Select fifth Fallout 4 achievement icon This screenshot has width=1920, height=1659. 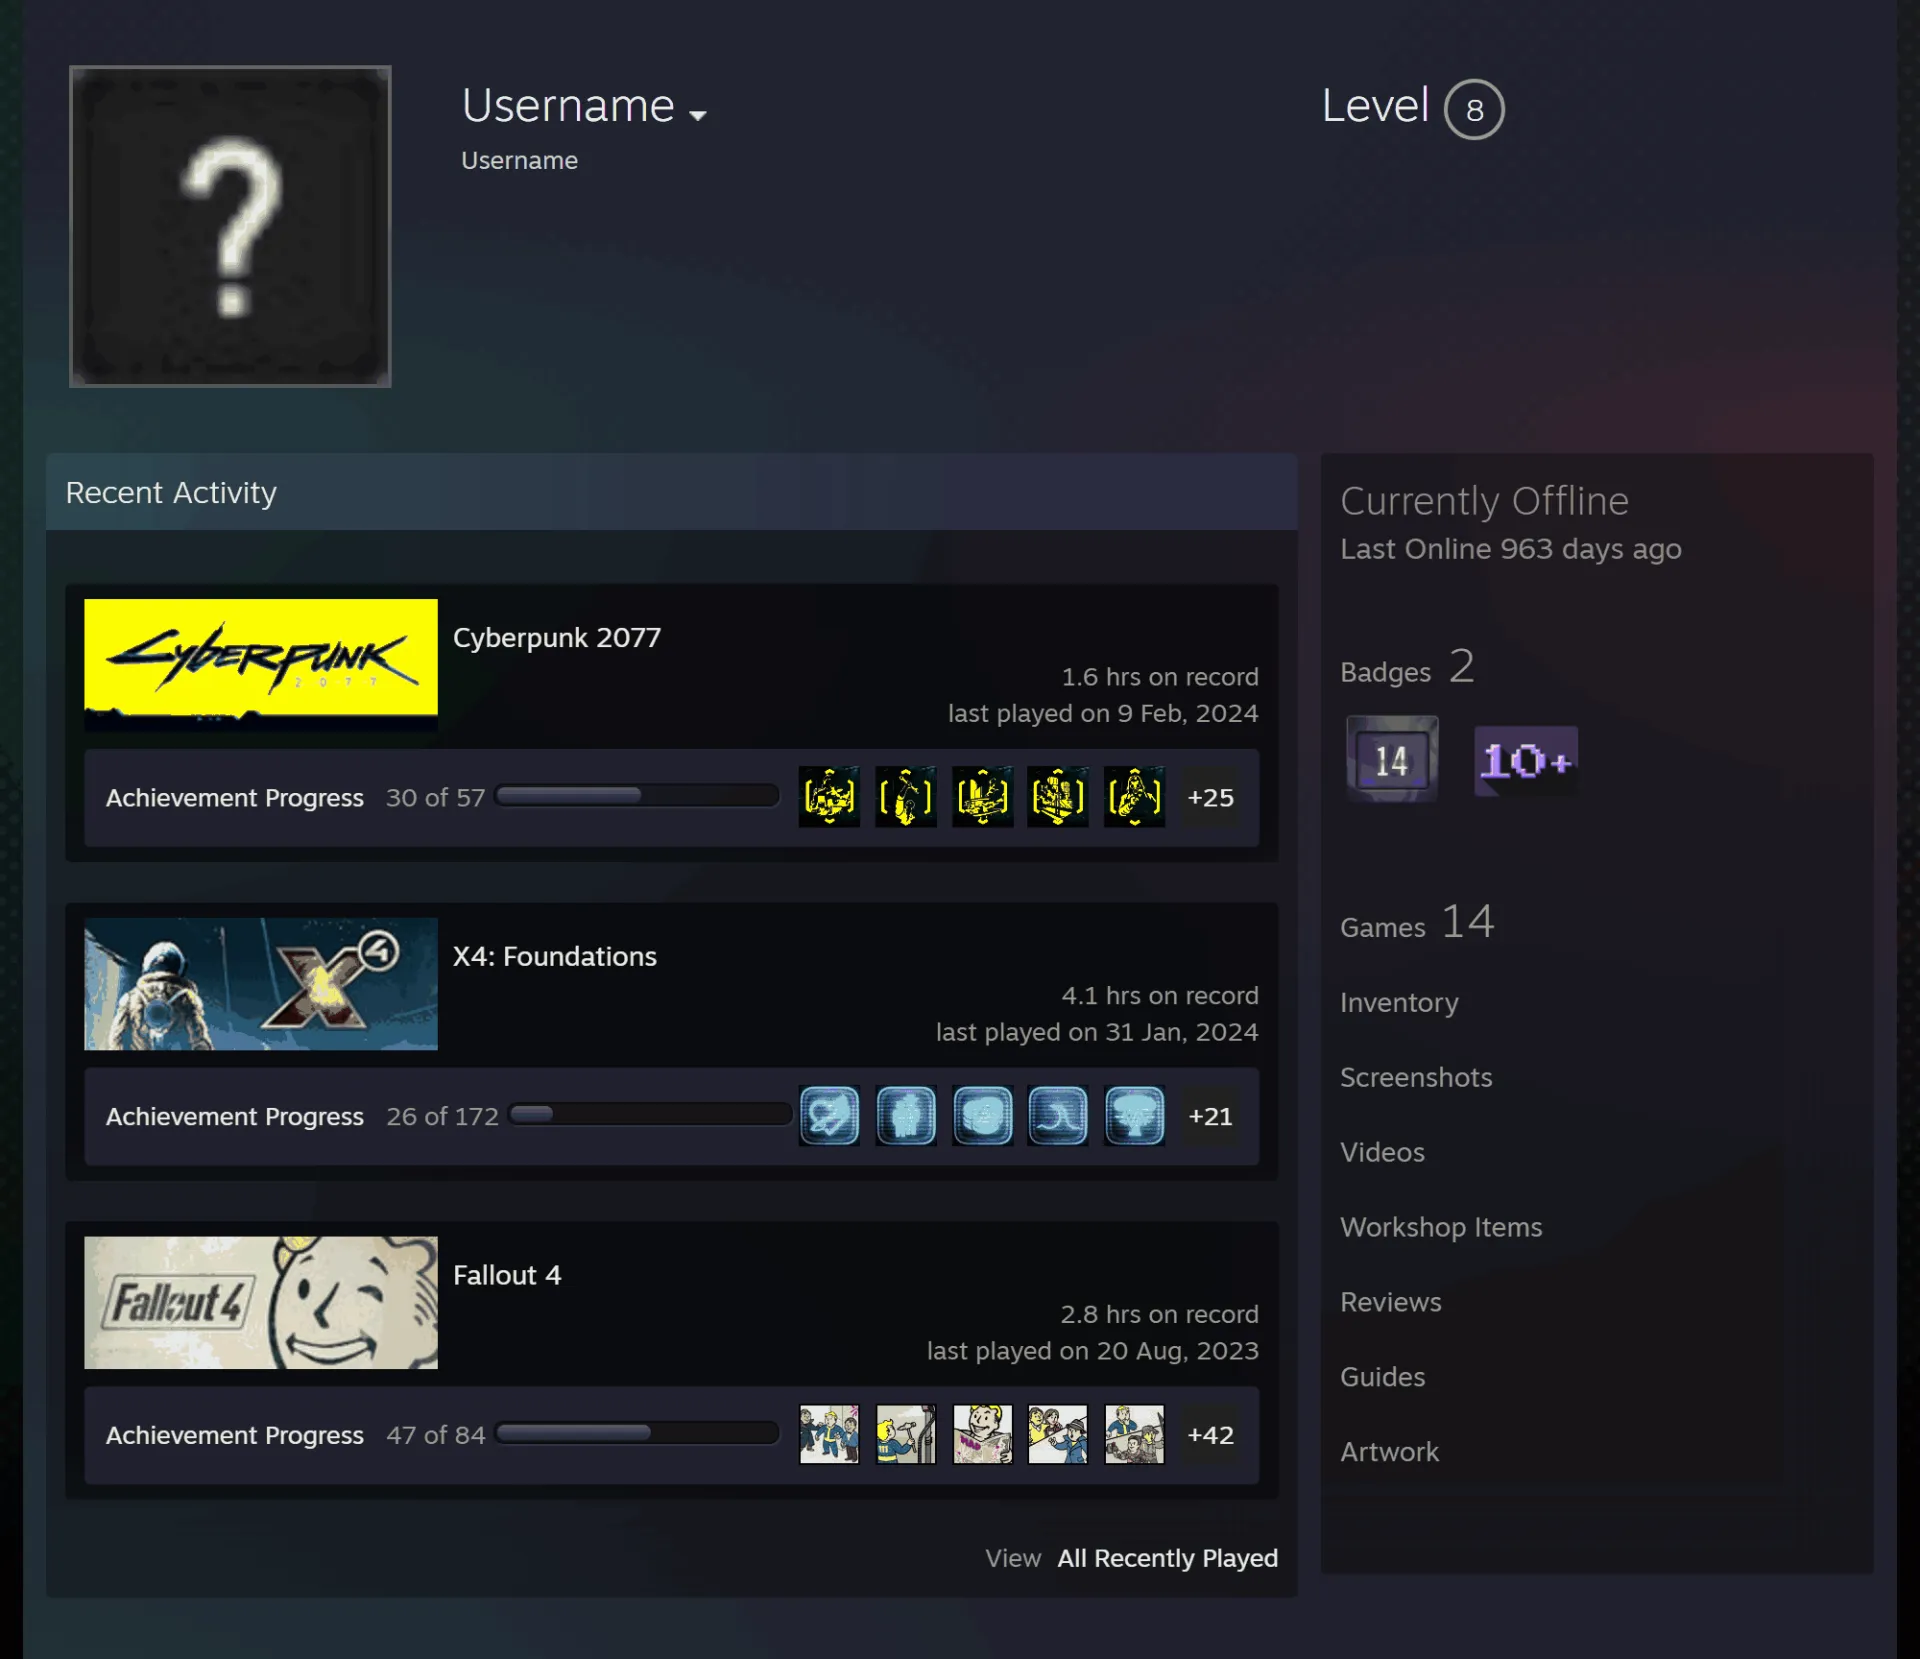1135,1435
